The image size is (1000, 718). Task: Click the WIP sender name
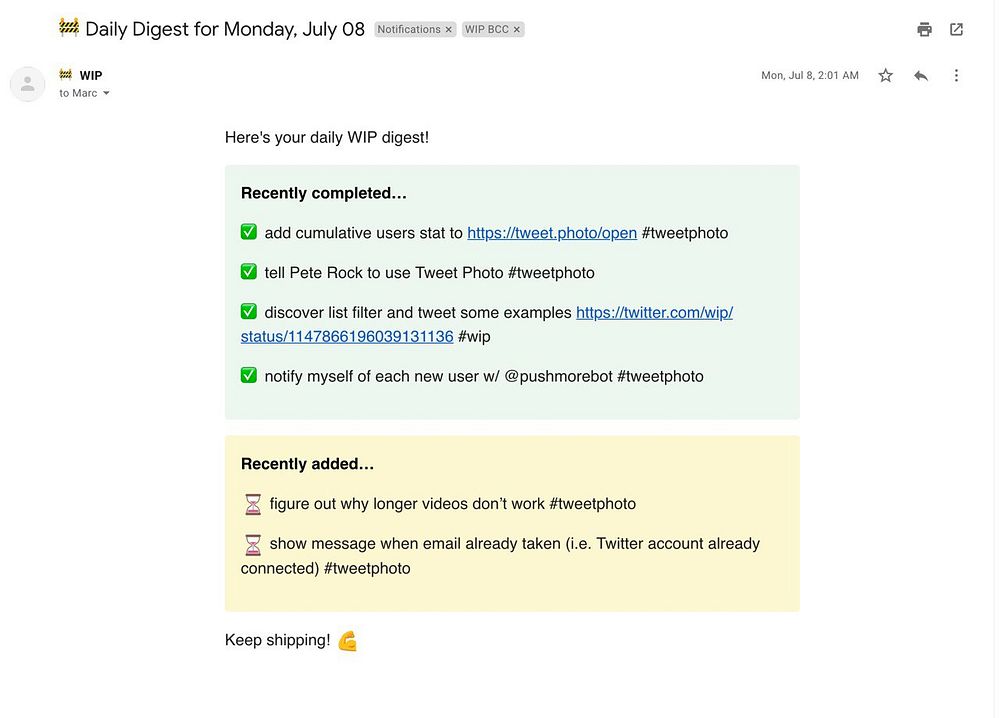[x=91, y=75]
